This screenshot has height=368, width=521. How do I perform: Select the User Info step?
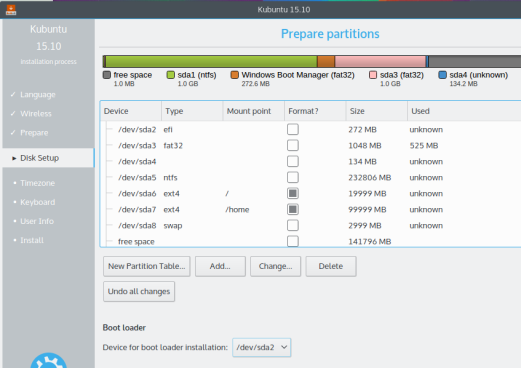pyautogui.click(x=37, y=221)
